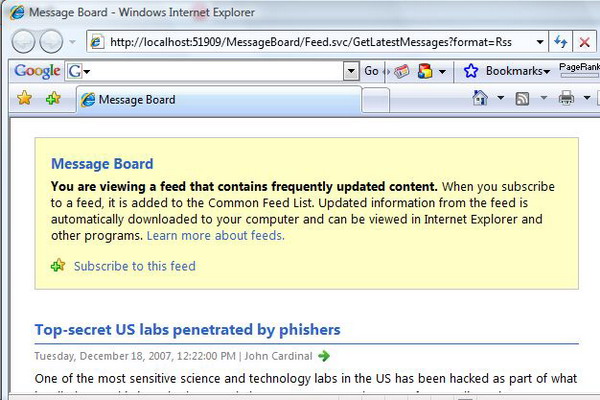Viewport: 600px width, 400px height.
Task: Click the Go button in Google toolbar
Action: coord(371,71)
